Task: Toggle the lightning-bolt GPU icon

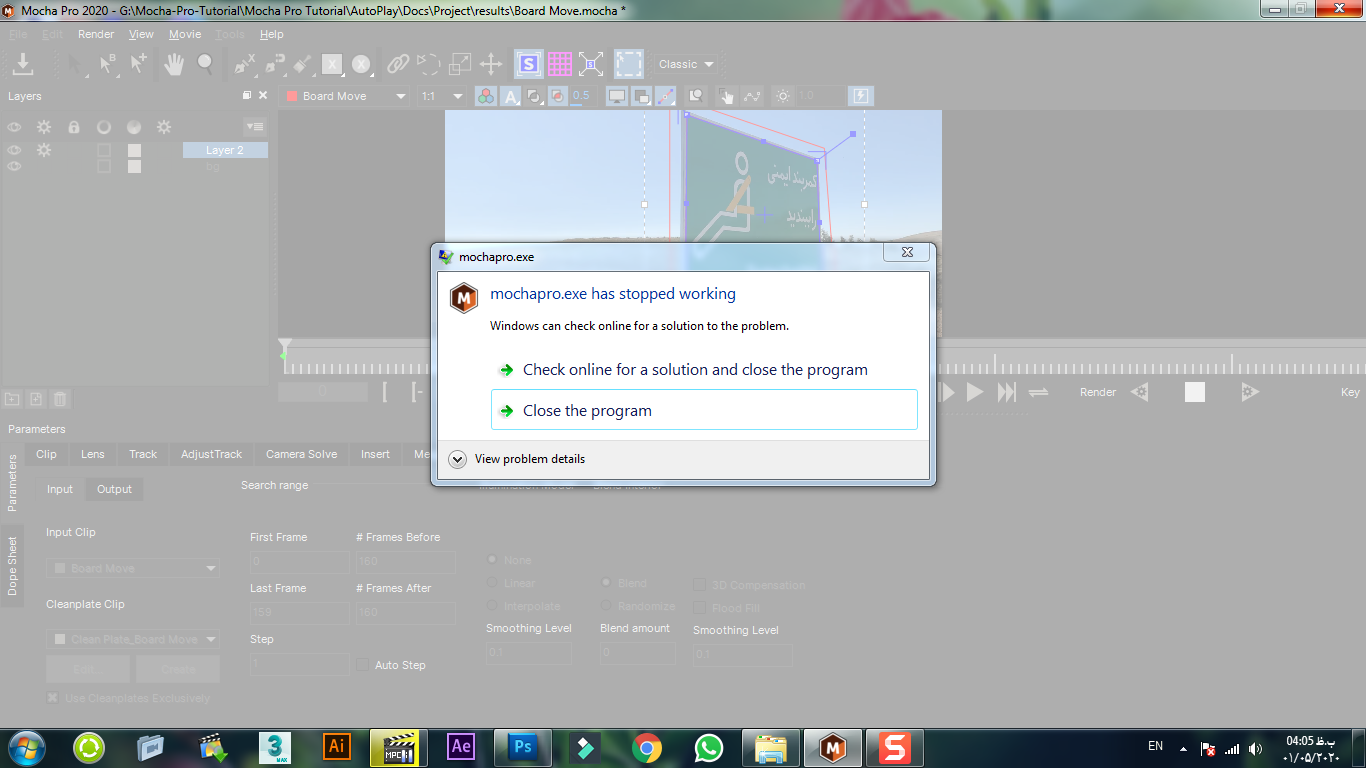Action: (x=860, y=96)
